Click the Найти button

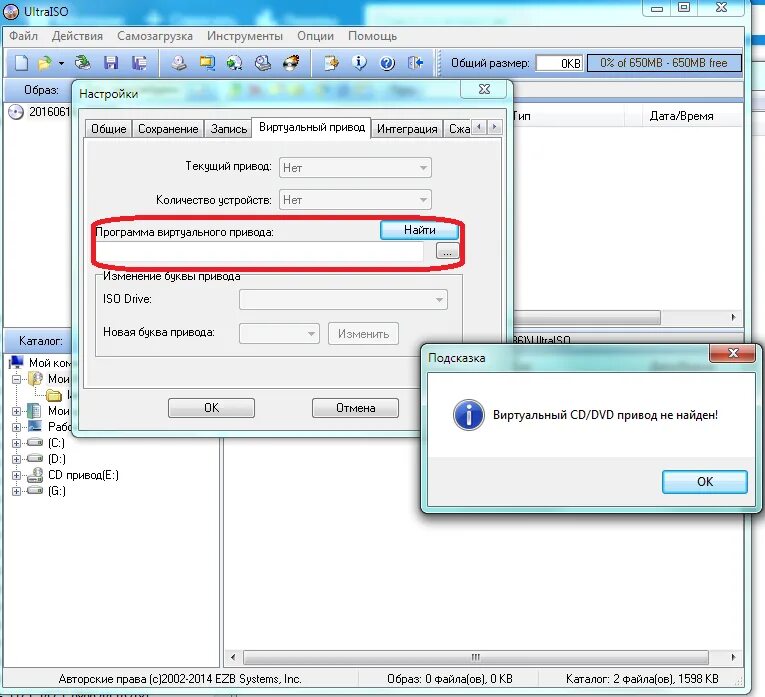tap(420, 230)
